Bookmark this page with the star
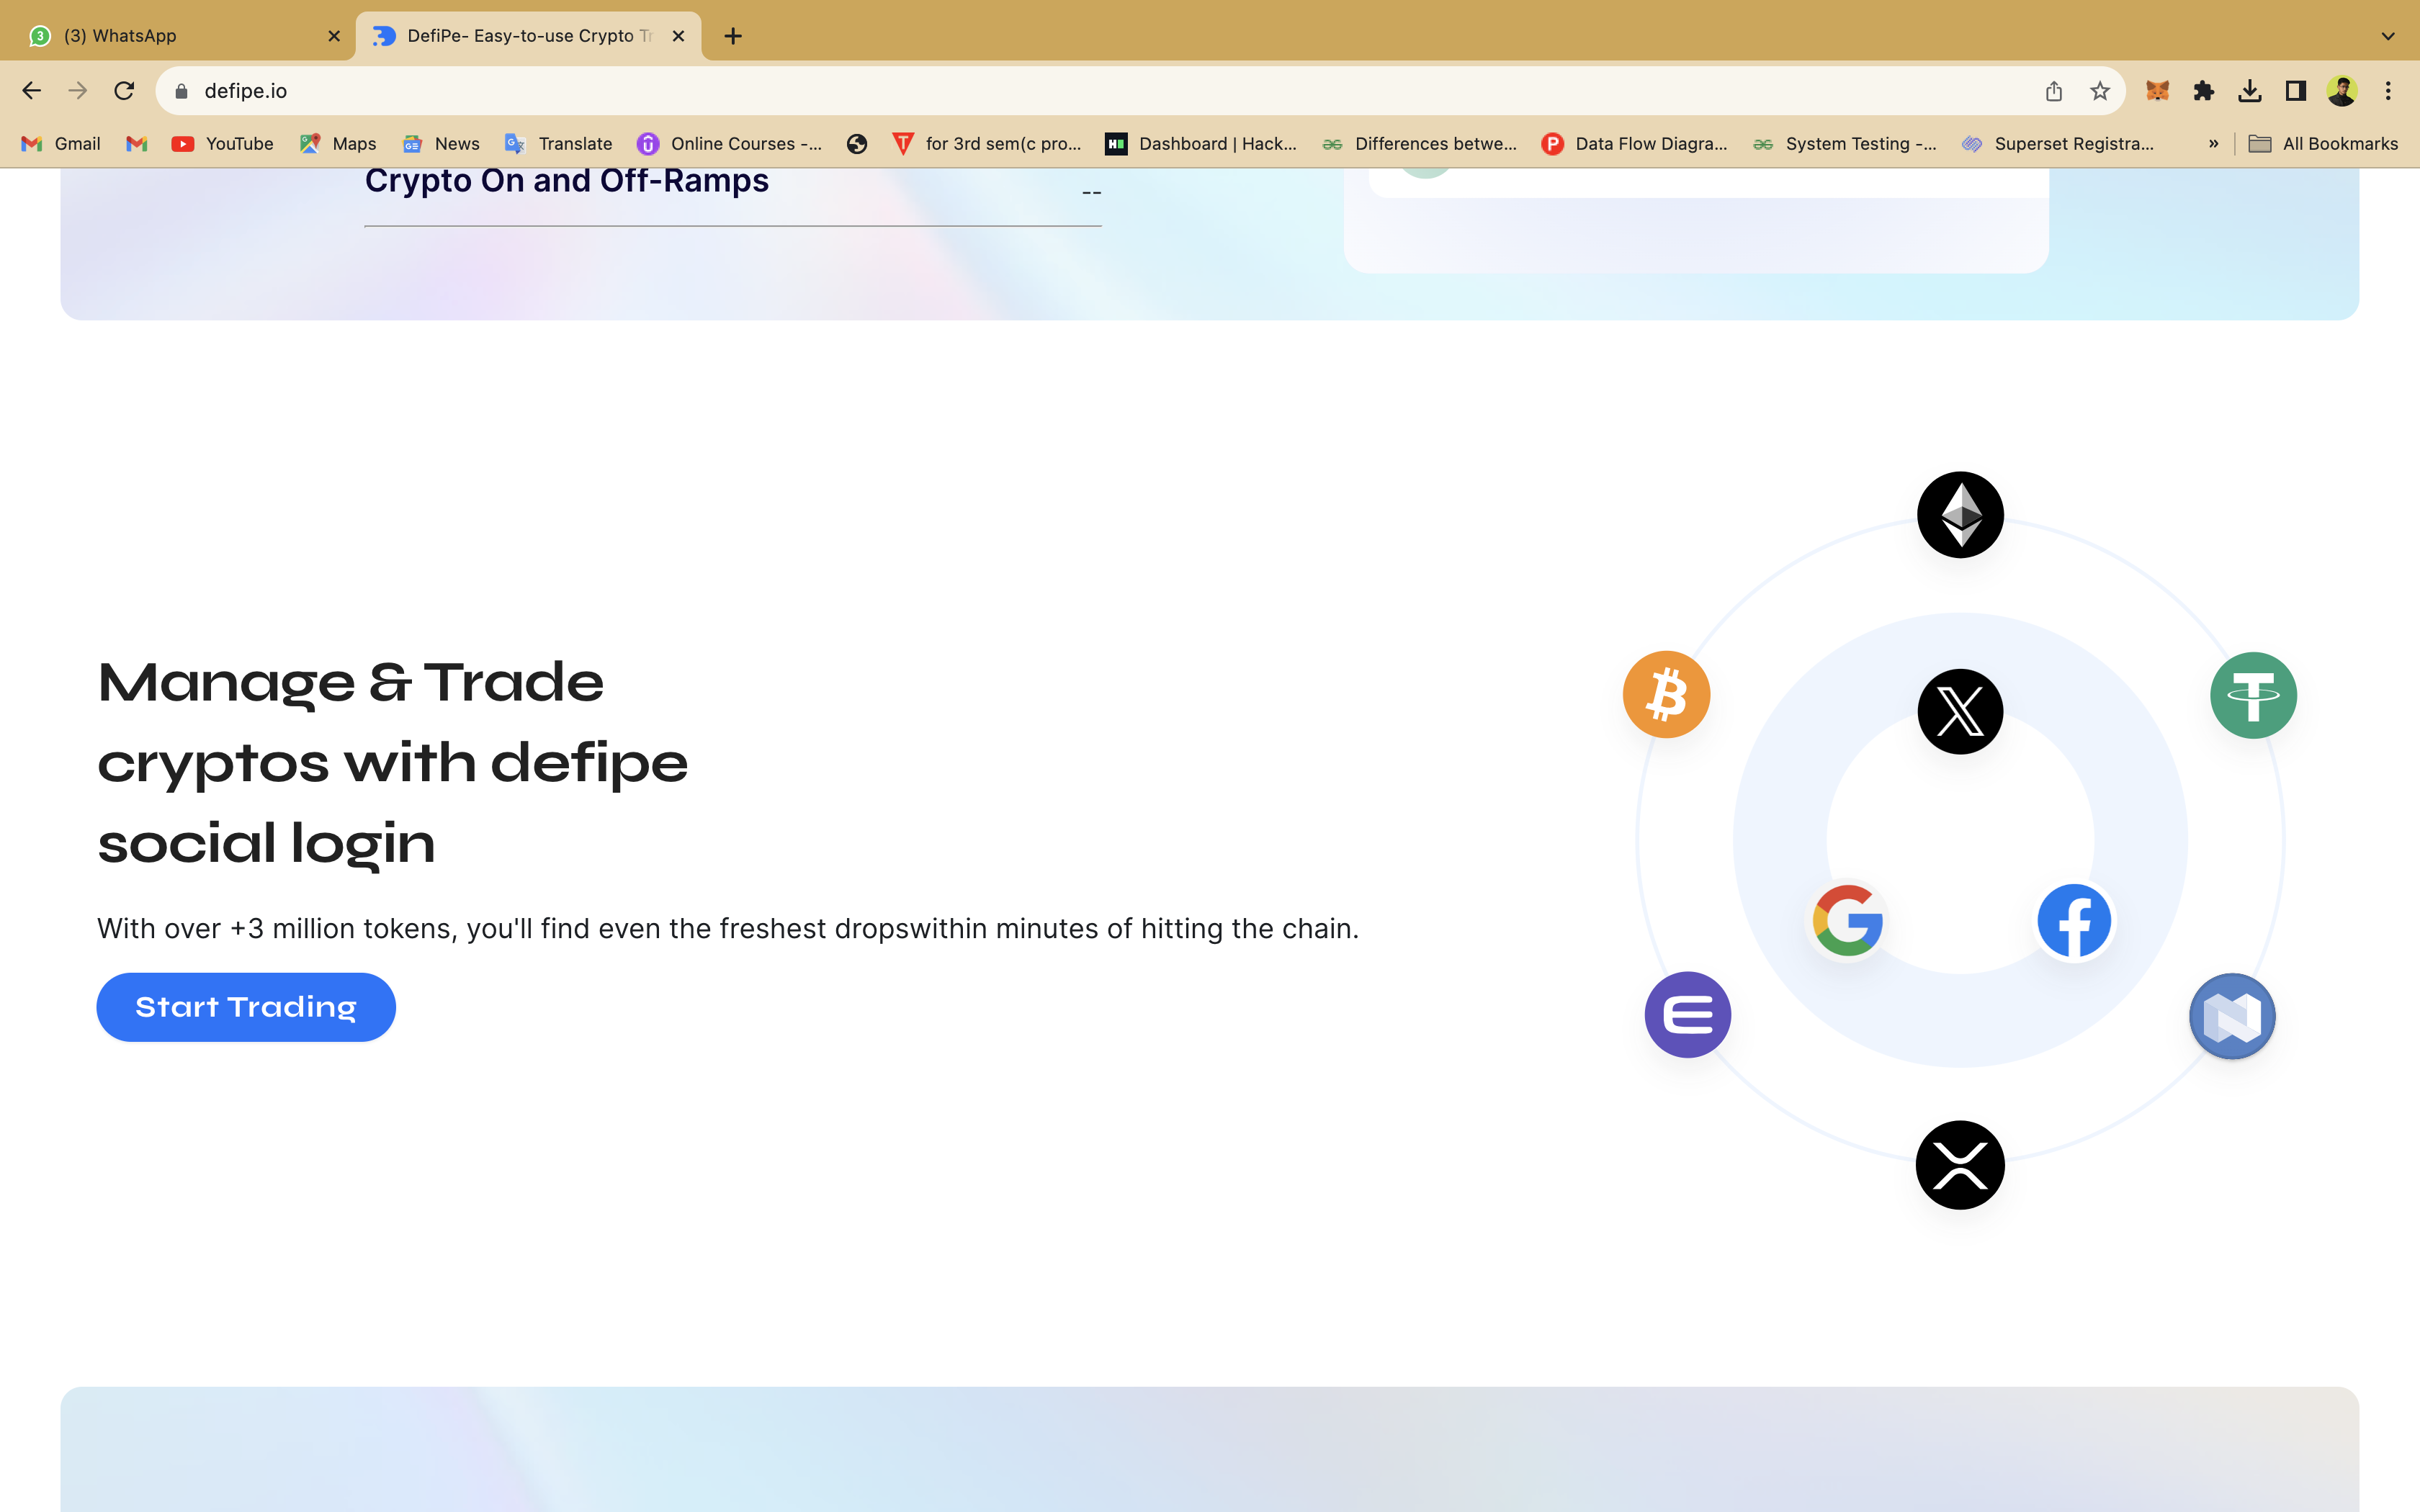 [x=2099, y=91]
